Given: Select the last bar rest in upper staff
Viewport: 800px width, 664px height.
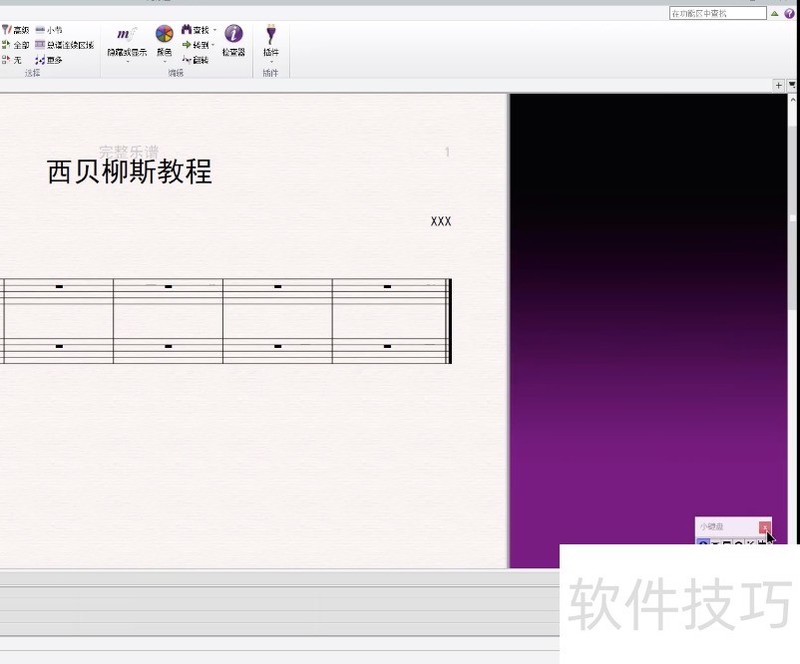Looking at the screenshot, I should [387, 287].
